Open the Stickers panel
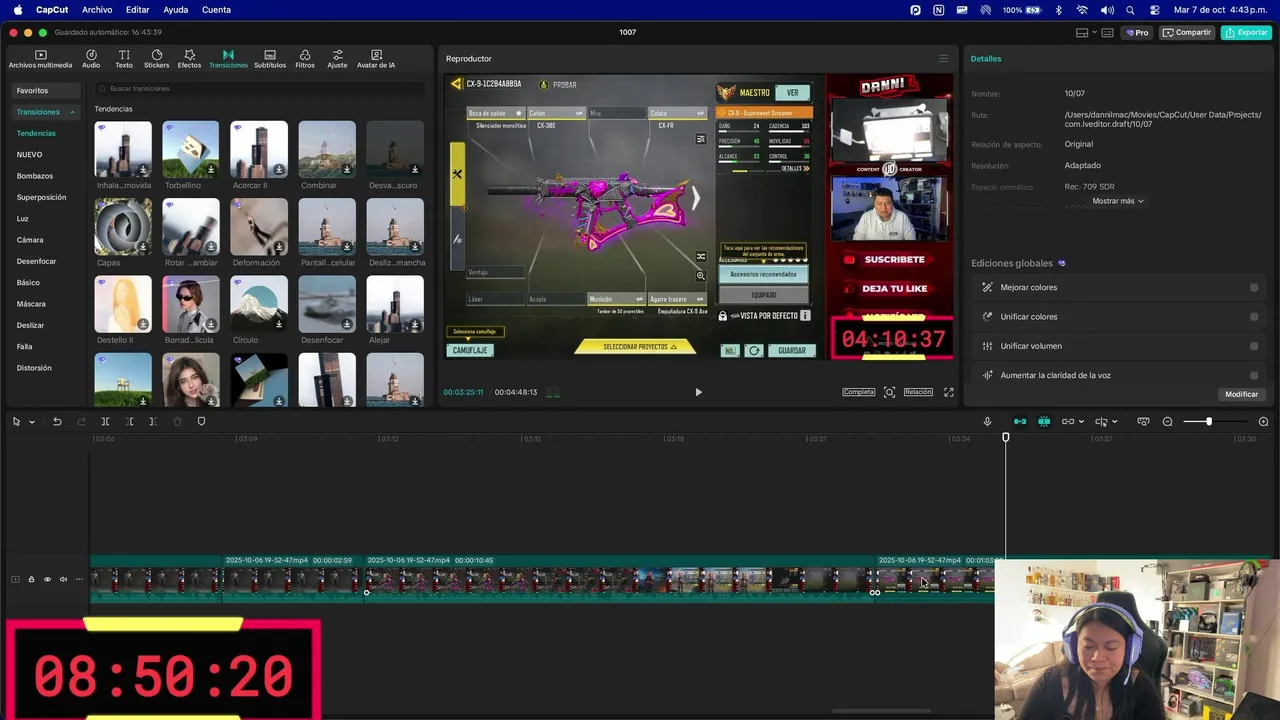This screenshot has height=720, width=1280. click(x=157, y=59)
